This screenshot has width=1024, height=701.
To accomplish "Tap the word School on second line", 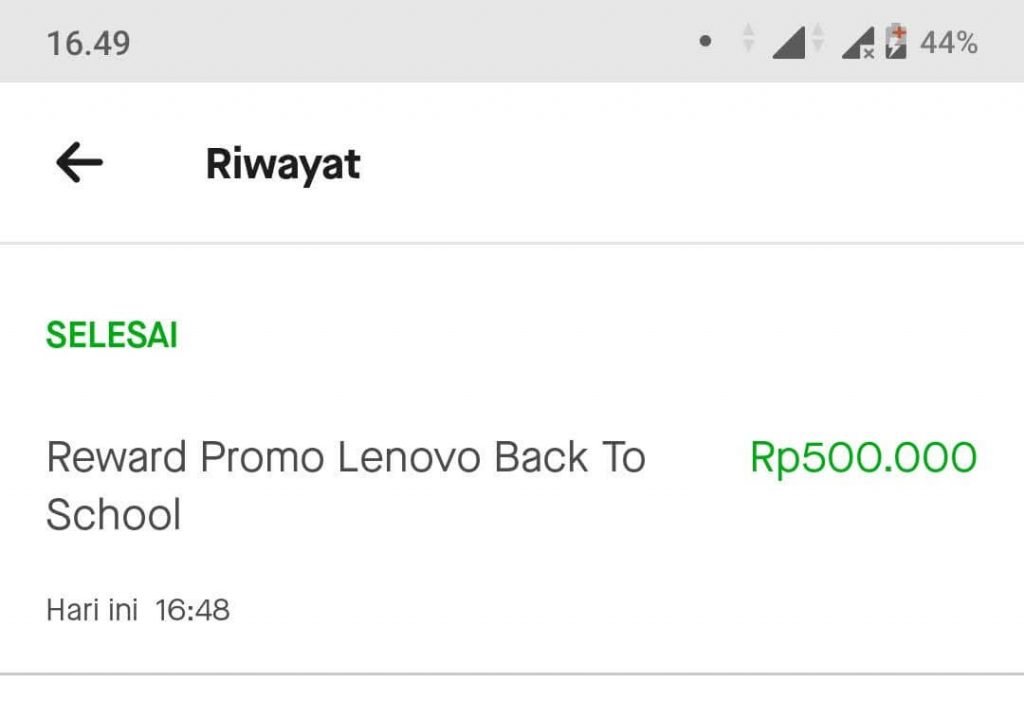I will (114, 514).
